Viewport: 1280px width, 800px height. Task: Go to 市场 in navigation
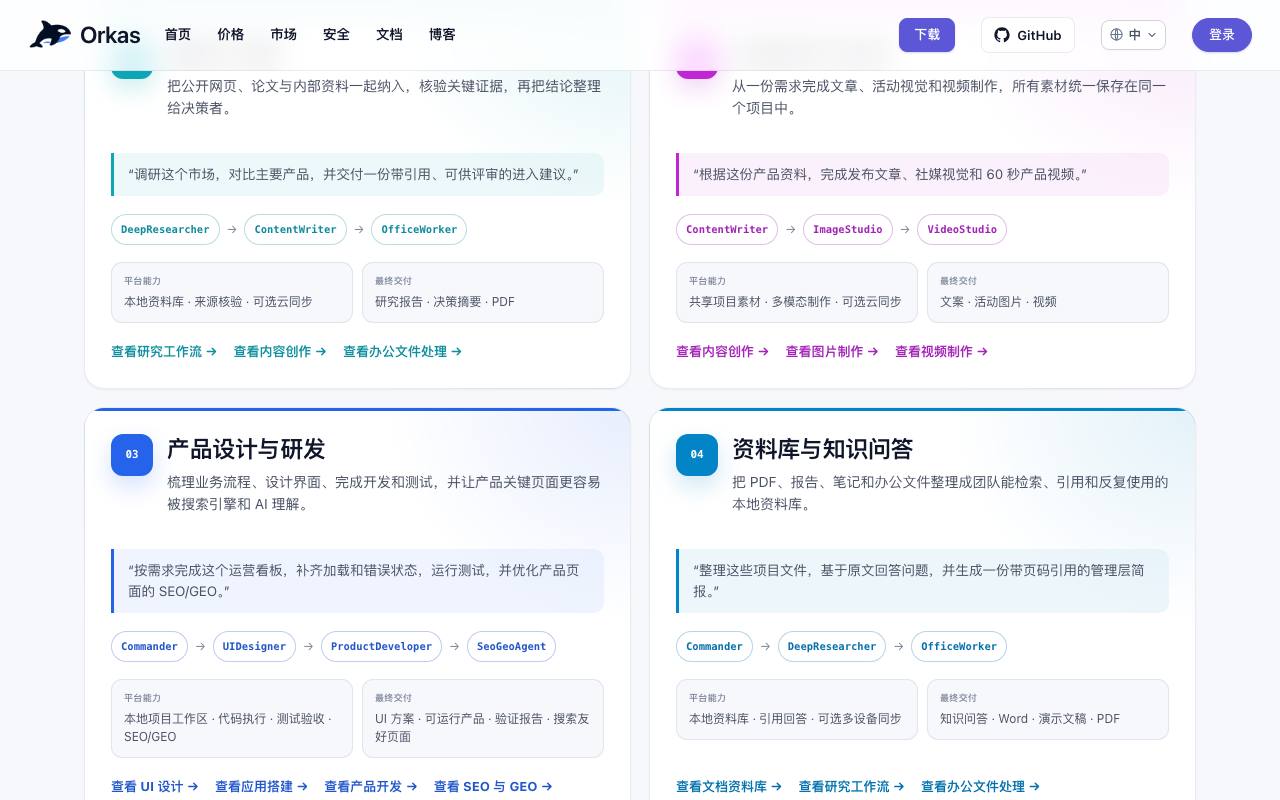(284, 35)
